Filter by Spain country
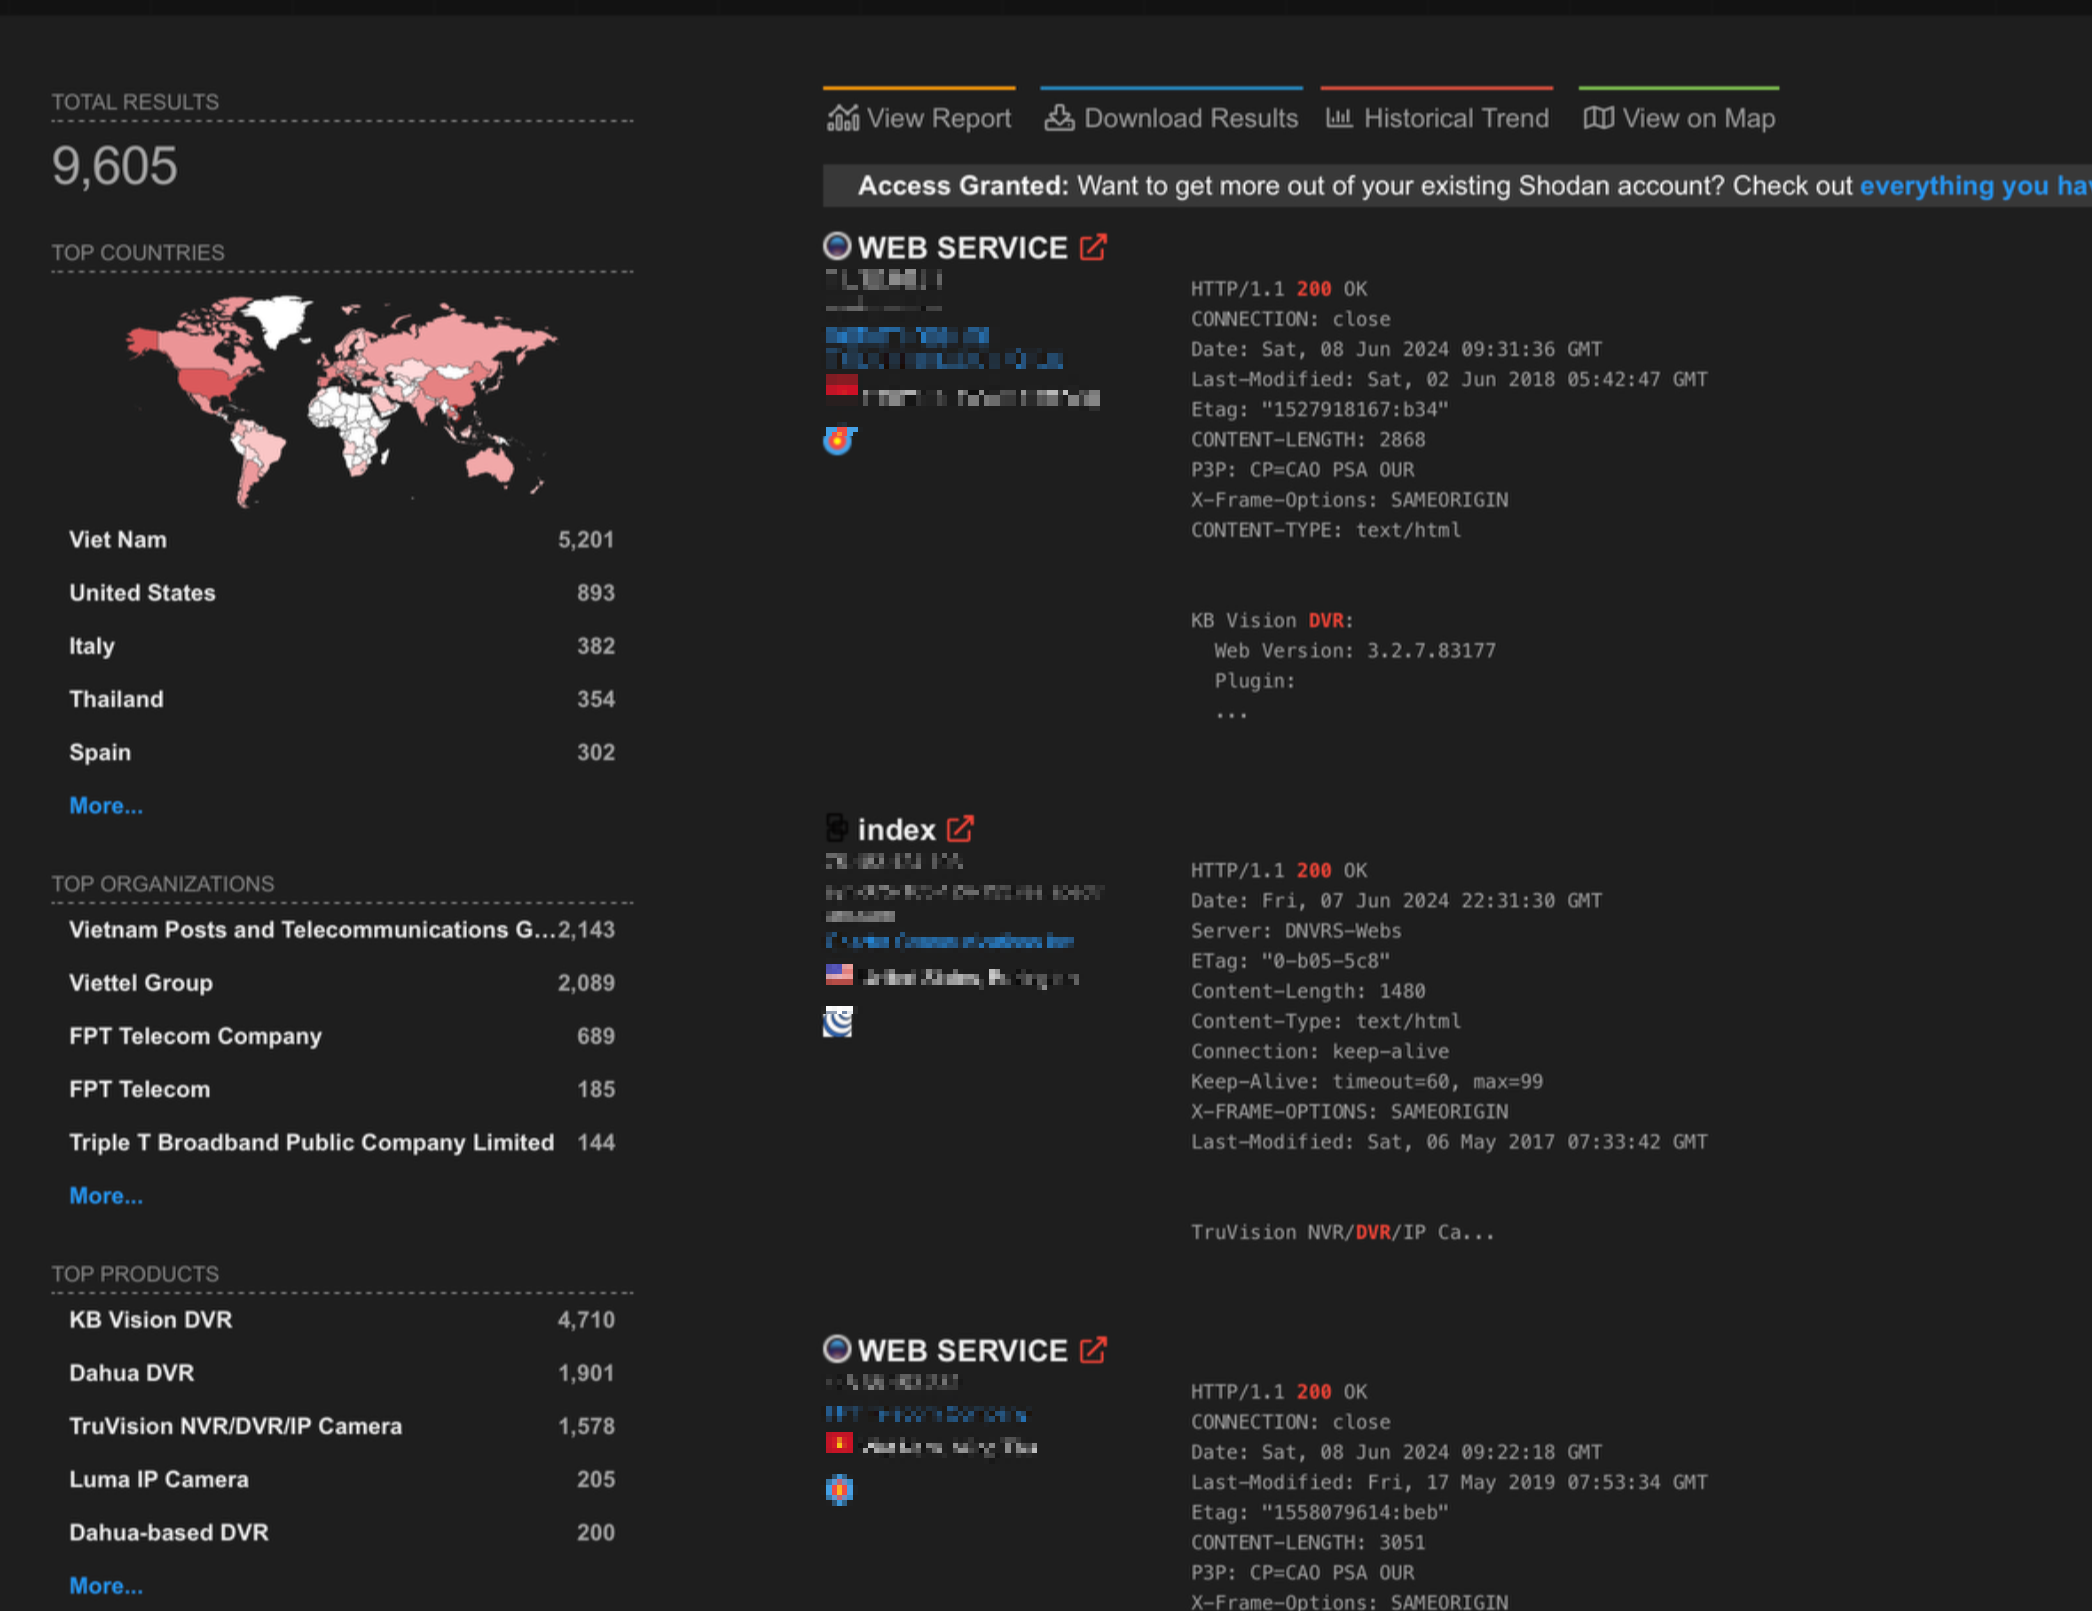 [x=342, y=752]
